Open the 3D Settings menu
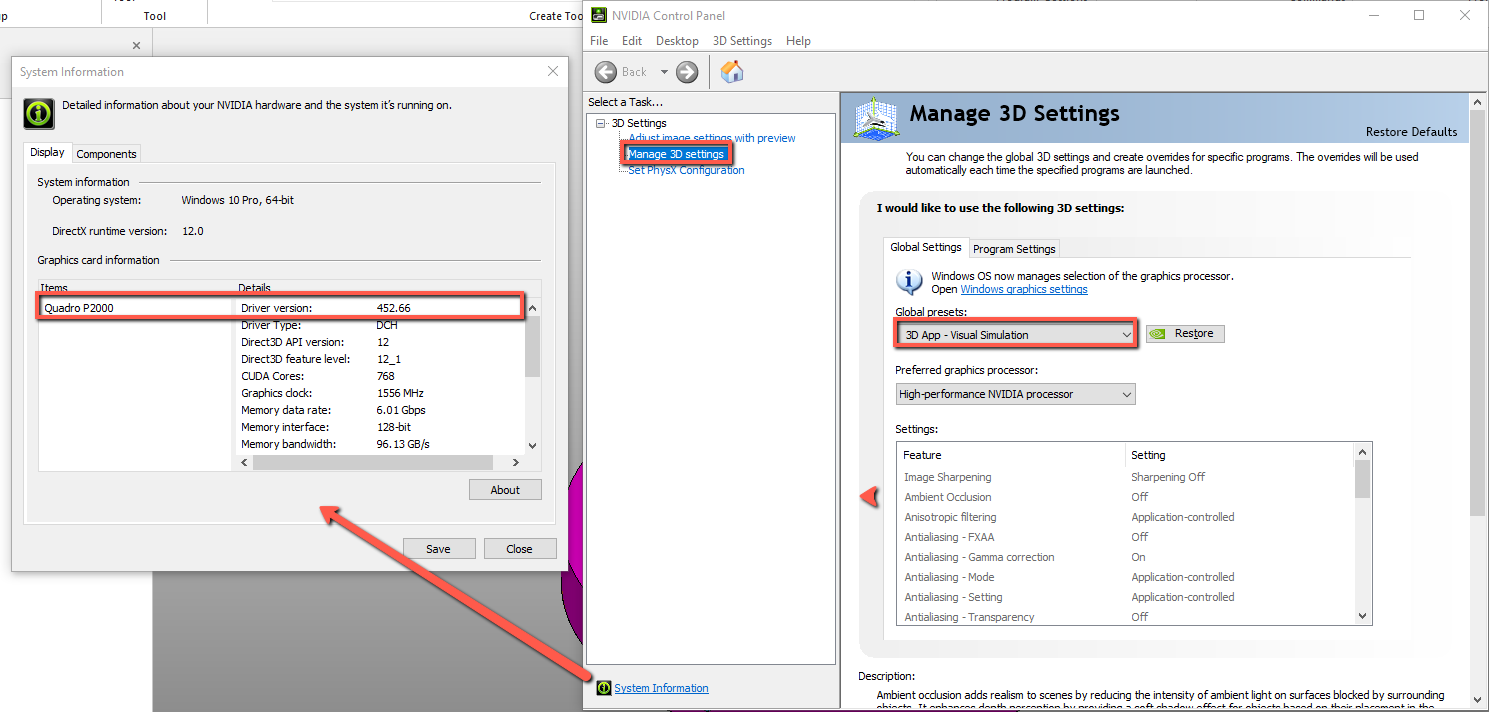1489x712 pixels. 742,41
